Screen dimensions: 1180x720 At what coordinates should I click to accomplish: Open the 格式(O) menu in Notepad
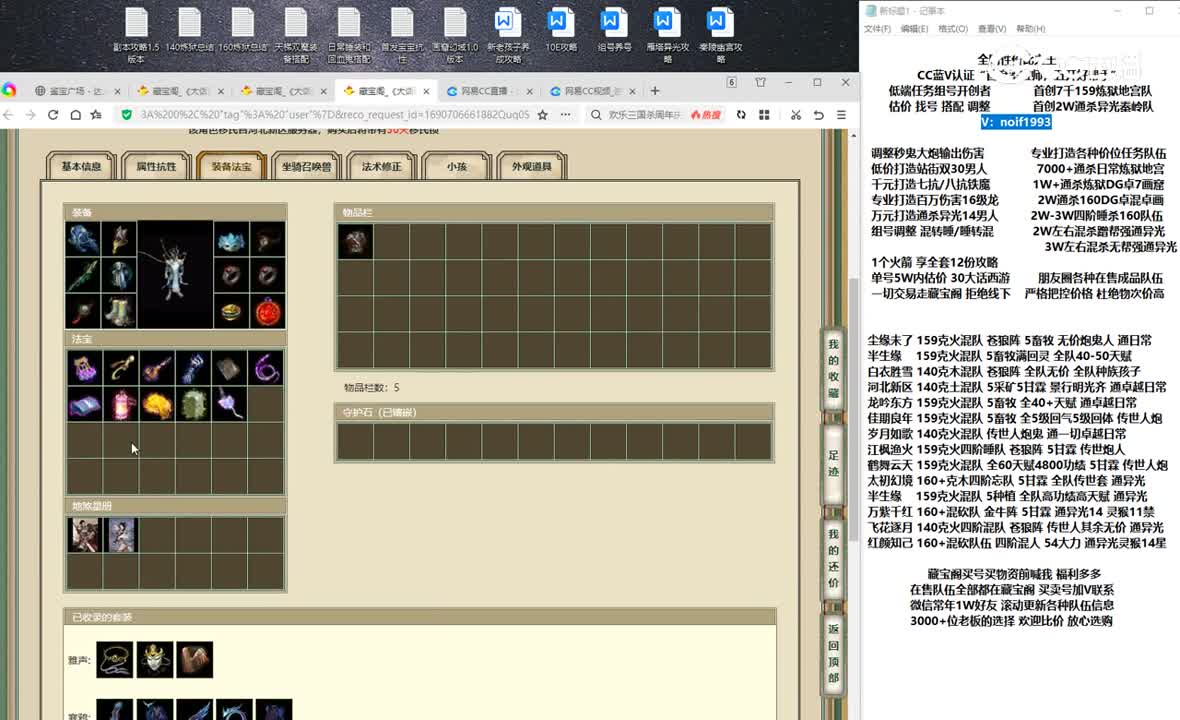point(953,29)
